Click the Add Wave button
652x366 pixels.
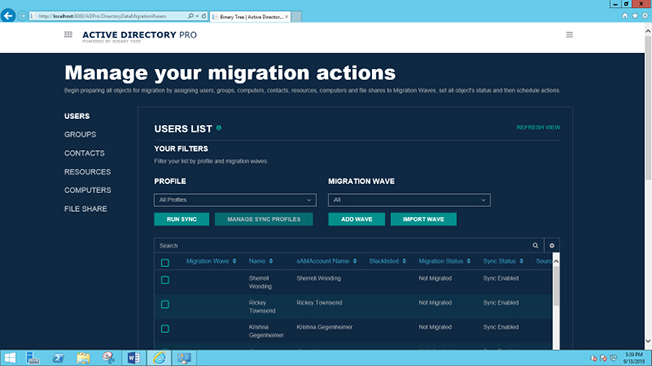coord(356,219)
